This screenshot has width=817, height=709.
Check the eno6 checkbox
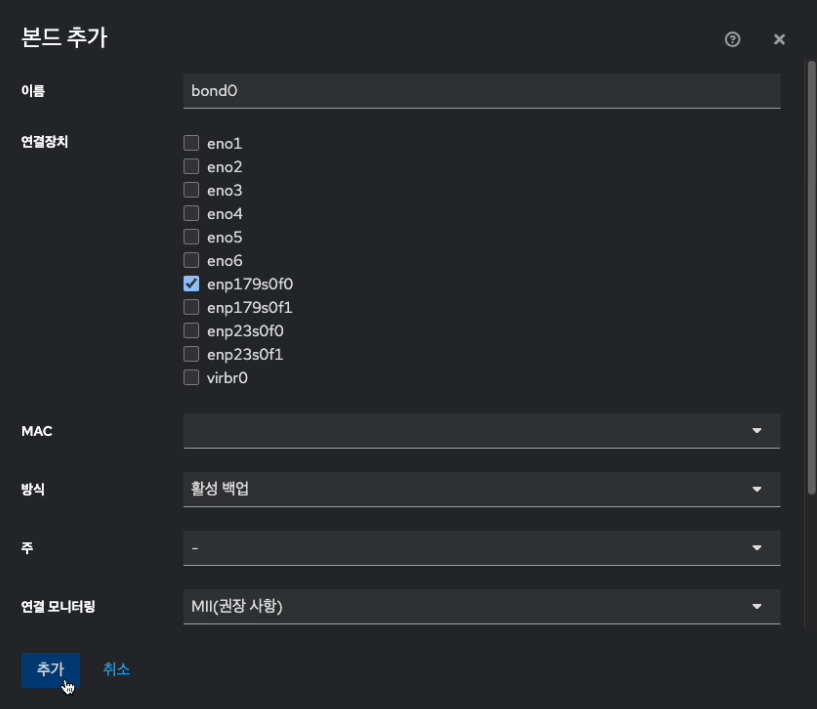tap(191, 260)
